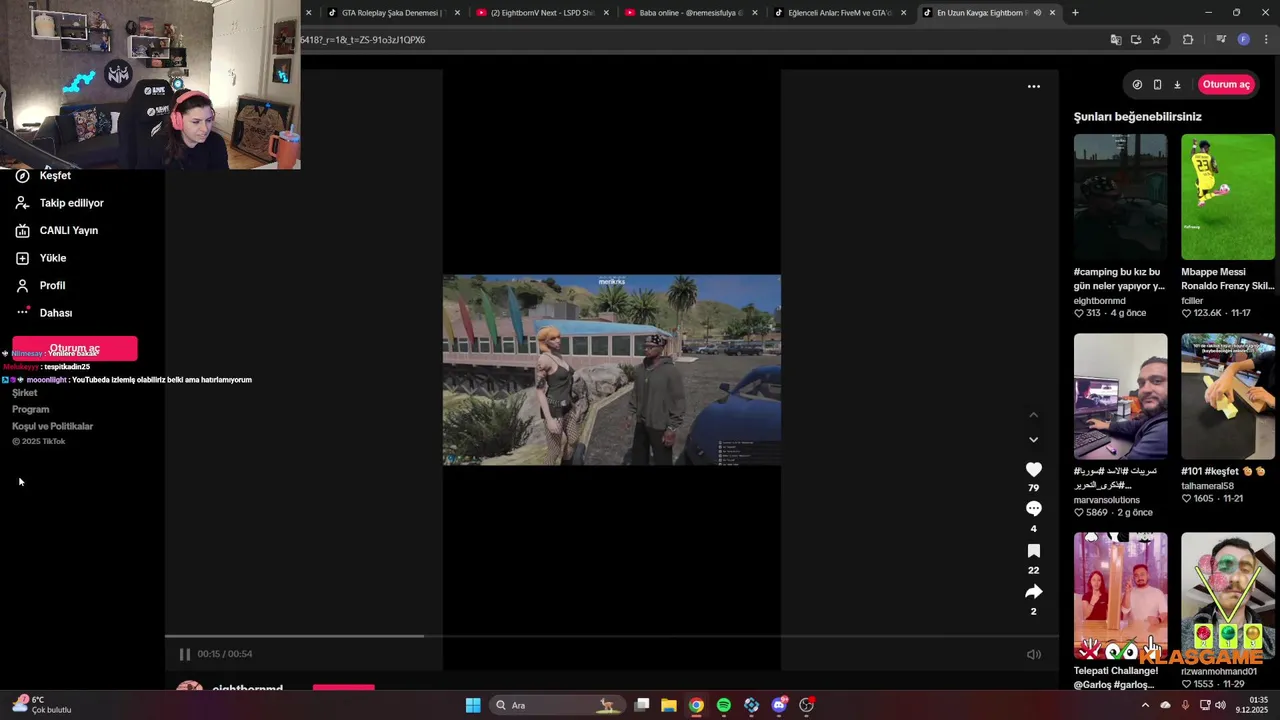
Task: Open the taskbar weather widget
Action: (x=40, y=705)
